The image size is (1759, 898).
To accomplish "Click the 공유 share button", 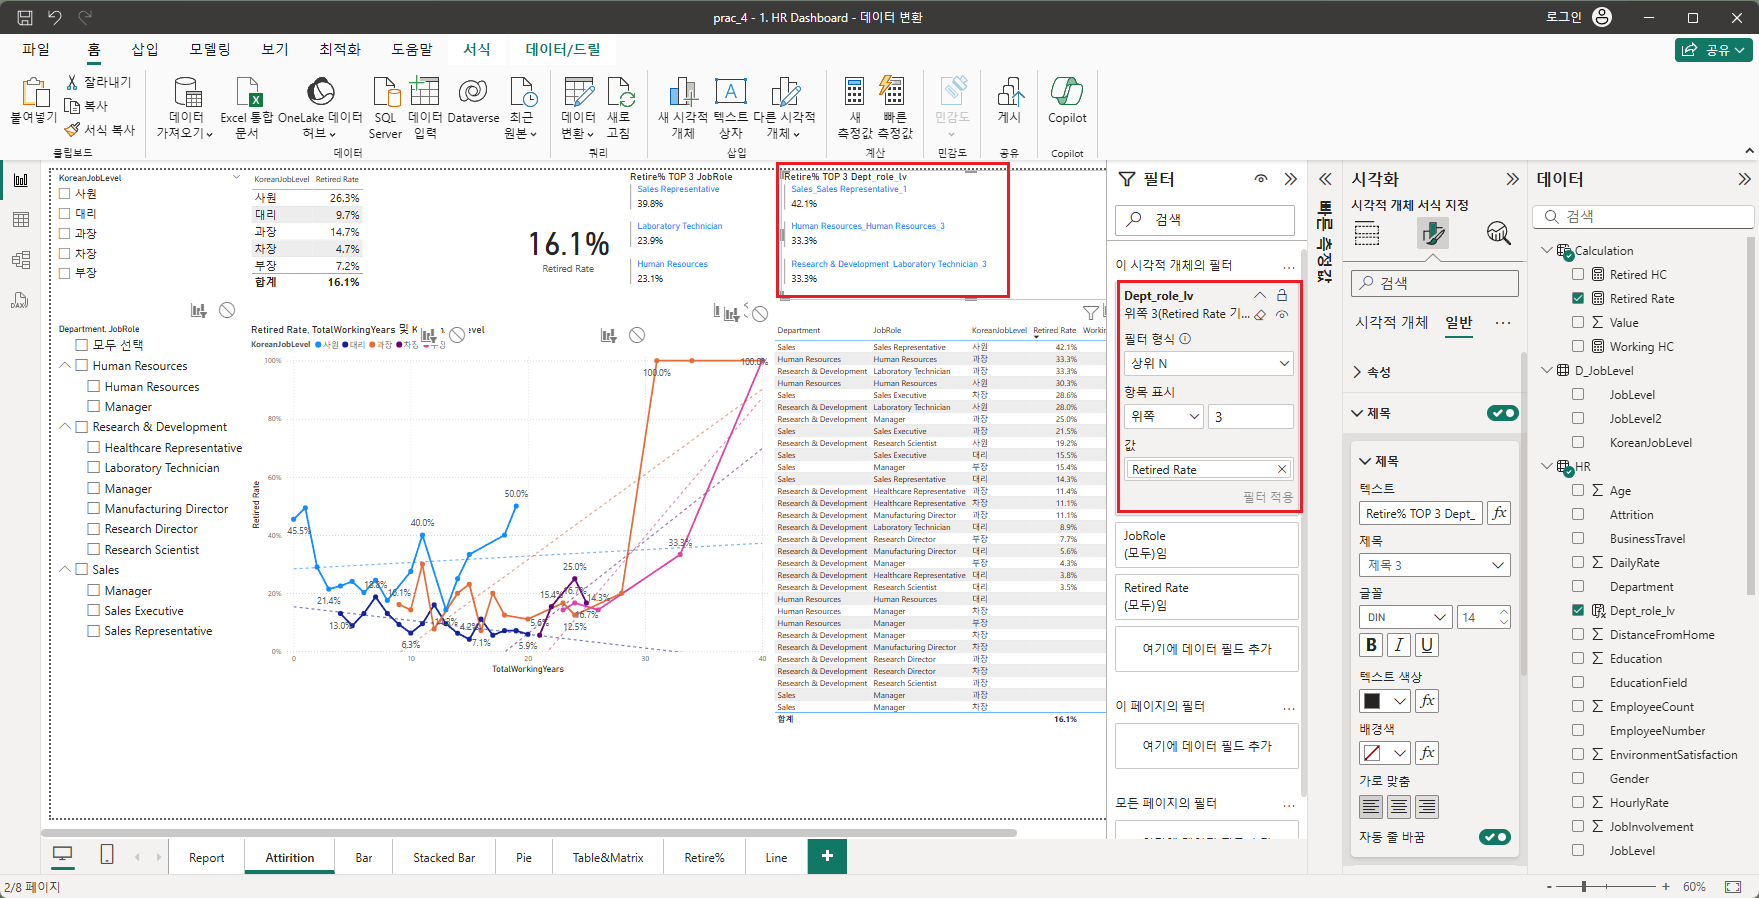I will click(x=1713, y=49).
